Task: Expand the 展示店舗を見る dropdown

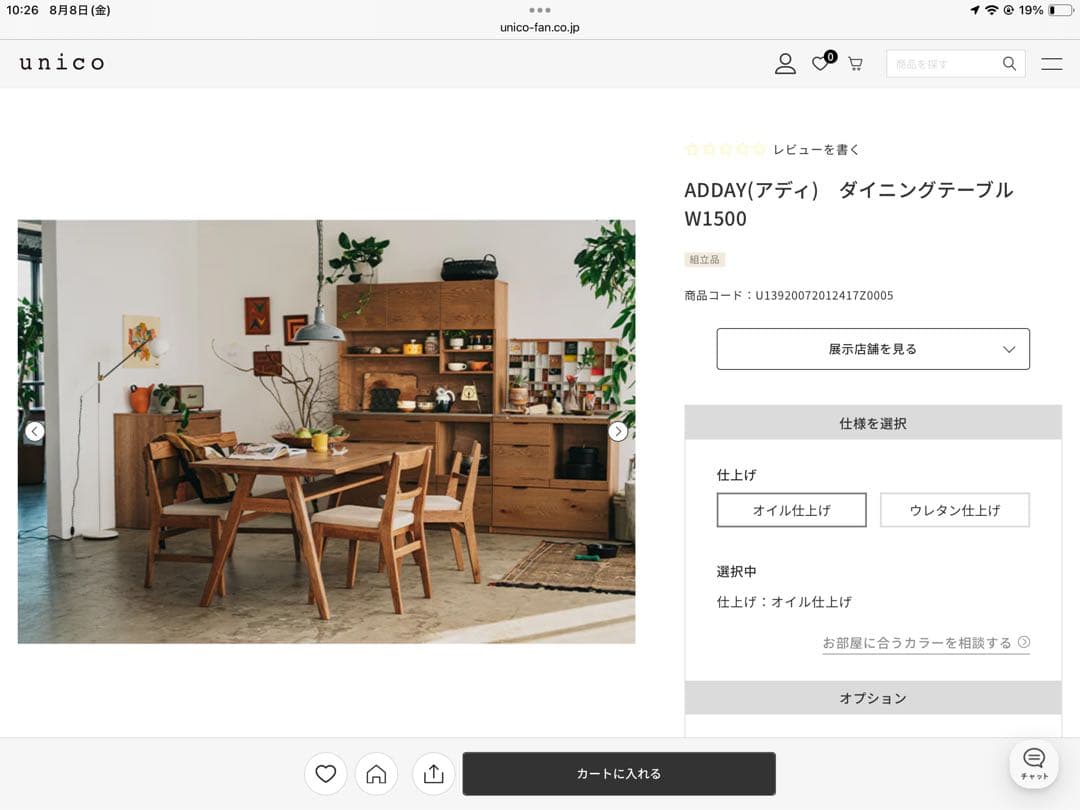Action: 872,348
